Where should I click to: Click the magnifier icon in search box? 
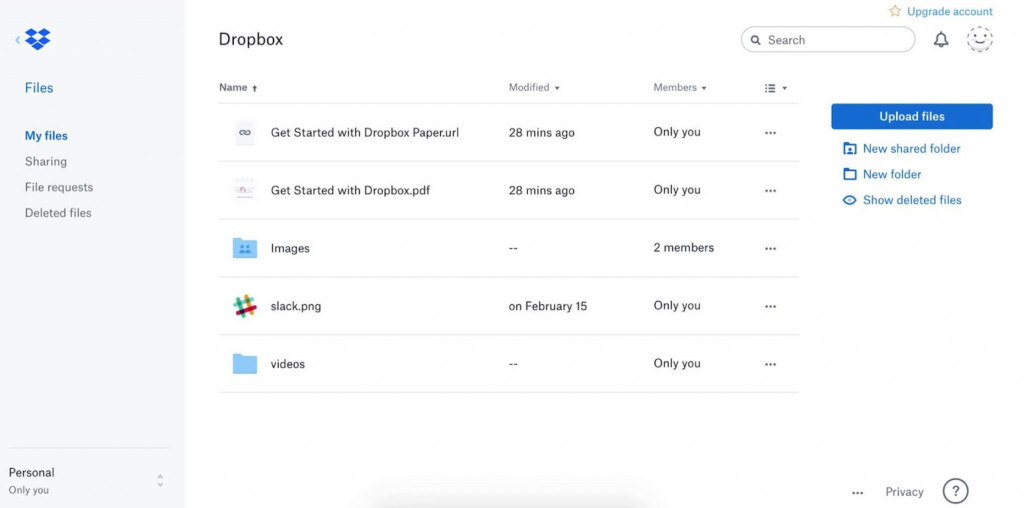point(756,40)
